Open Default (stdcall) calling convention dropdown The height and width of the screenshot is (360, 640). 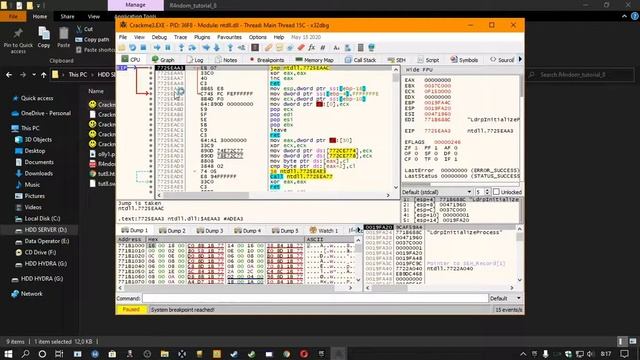coord(437,192)
